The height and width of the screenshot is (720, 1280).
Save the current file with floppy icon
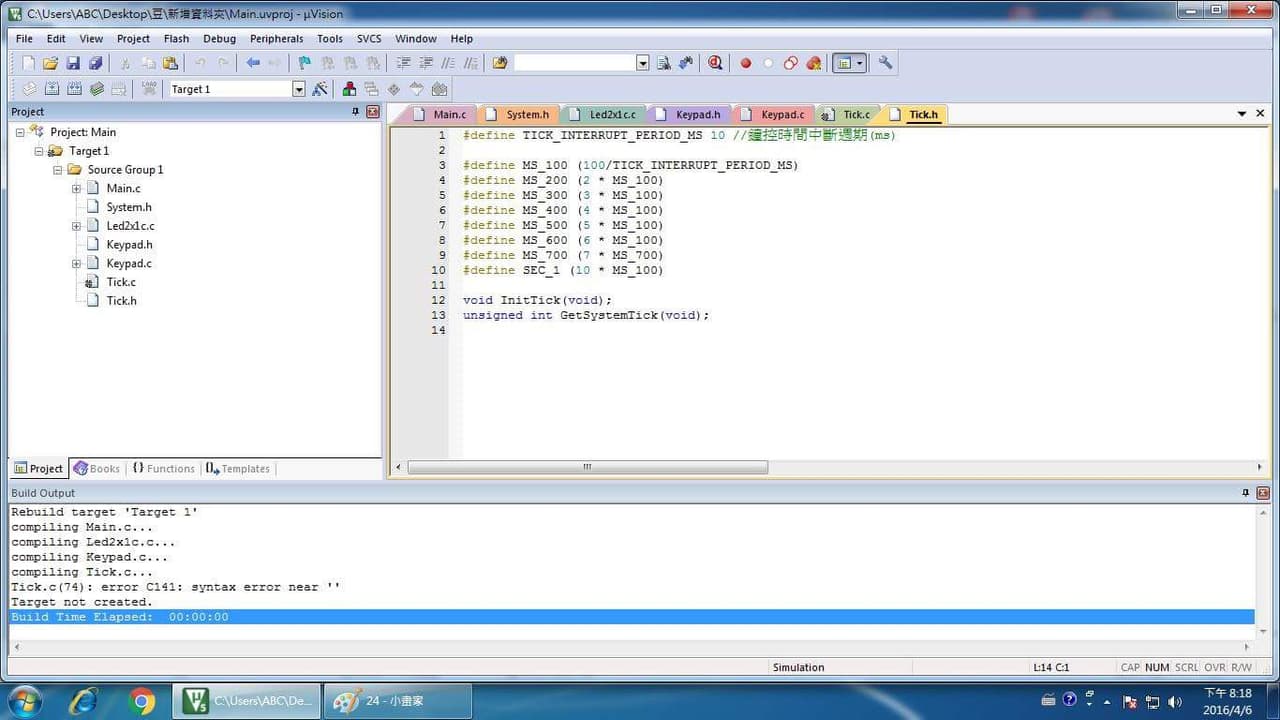[73, 63]
